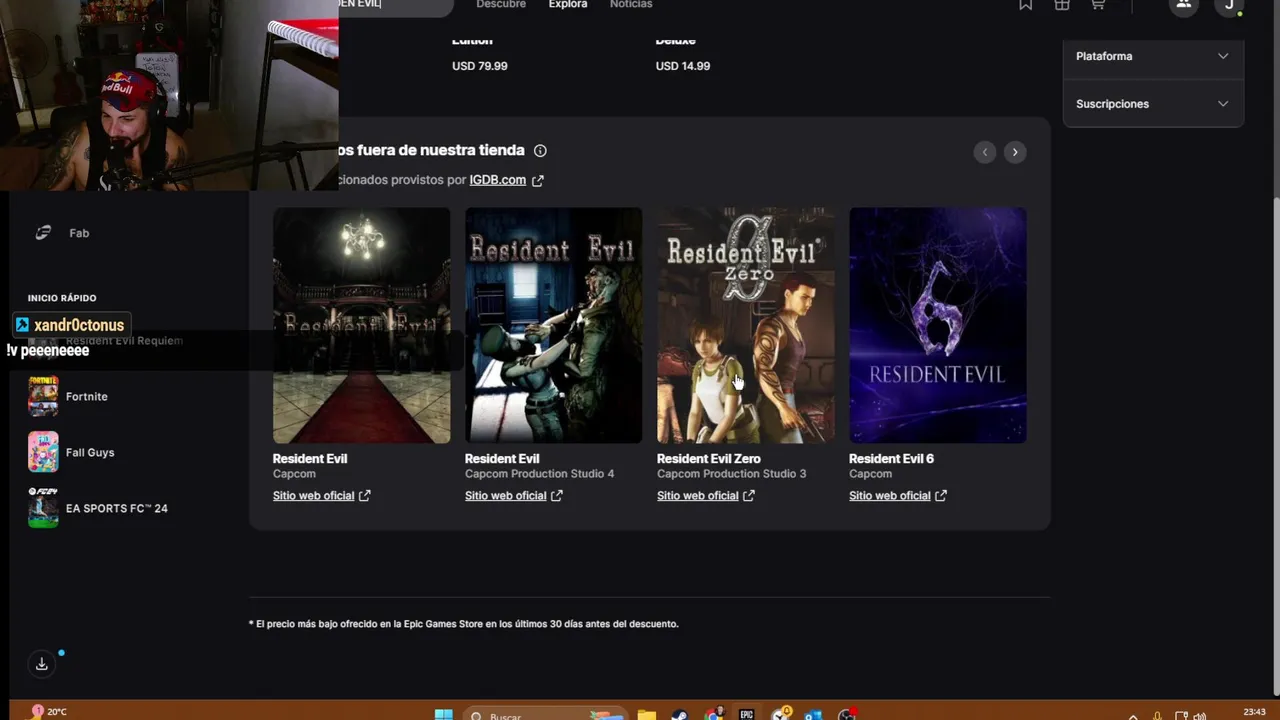Image resolution: width=1280 pixels, height=720 pixels.
Task: Open the downloads icon in sidebar
Action: point(42,663)
